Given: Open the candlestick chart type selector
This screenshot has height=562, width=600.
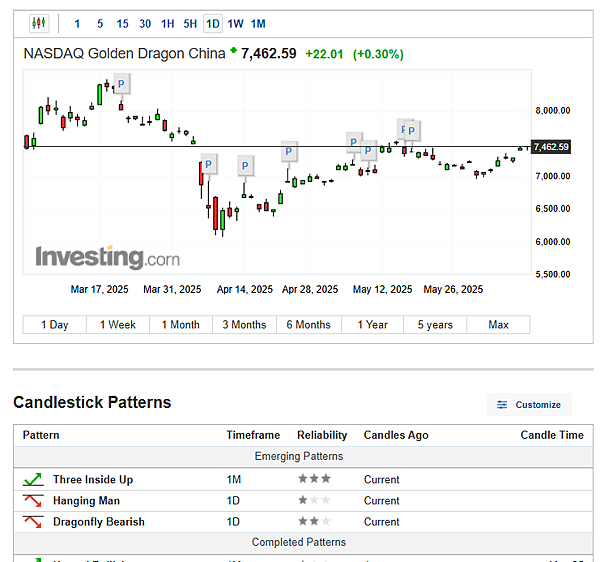Looking at the screenshot, I should [38, 23].
